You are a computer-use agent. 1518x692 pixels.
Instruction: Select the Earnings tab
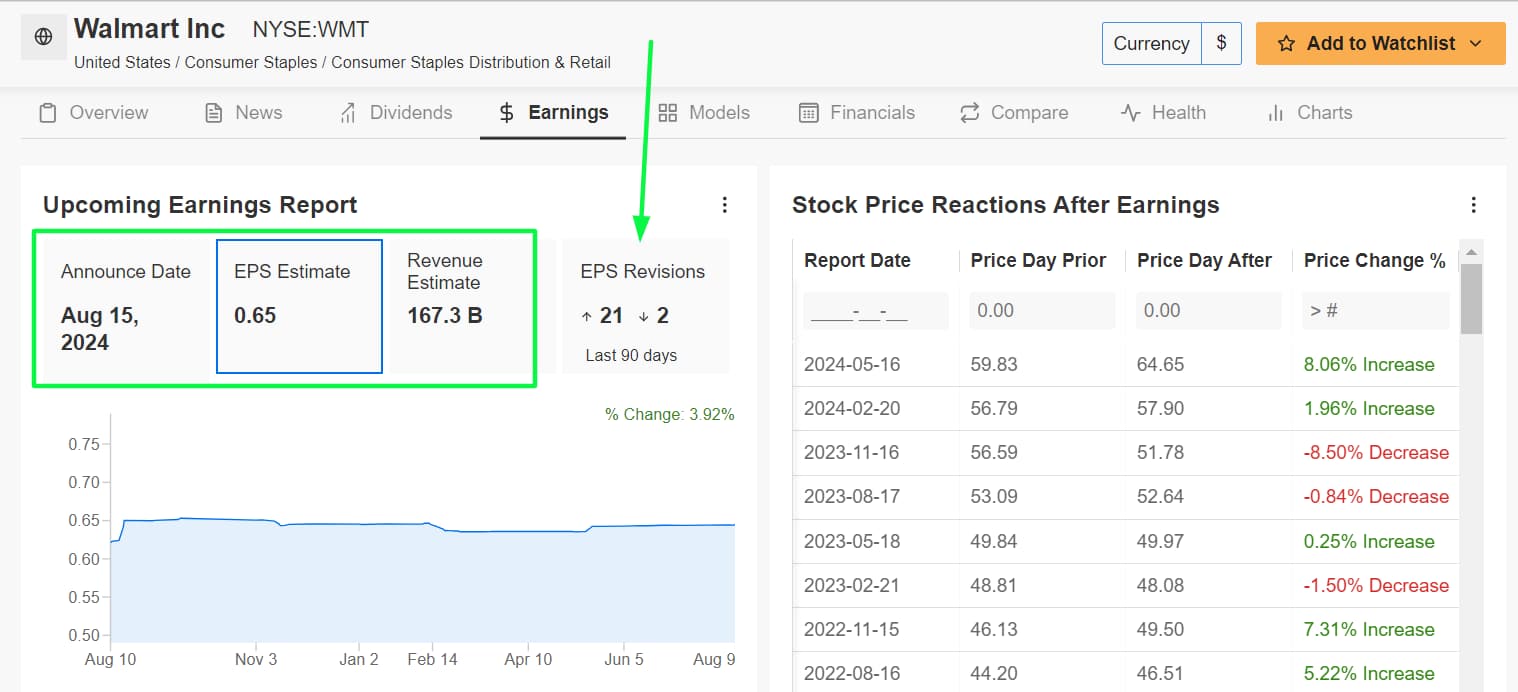[553, 113]
